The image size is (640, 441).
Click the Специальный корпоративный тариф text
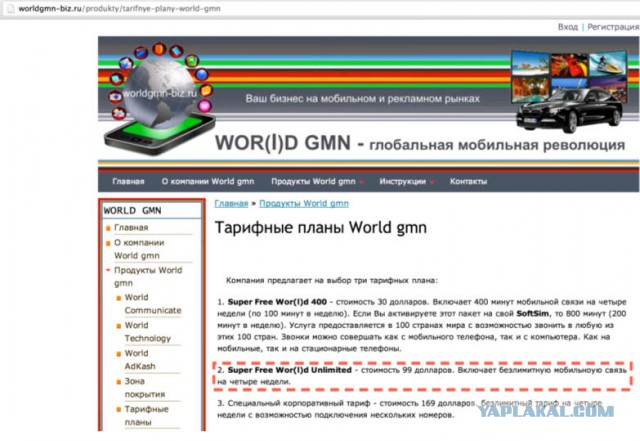(x=299, y=403)
